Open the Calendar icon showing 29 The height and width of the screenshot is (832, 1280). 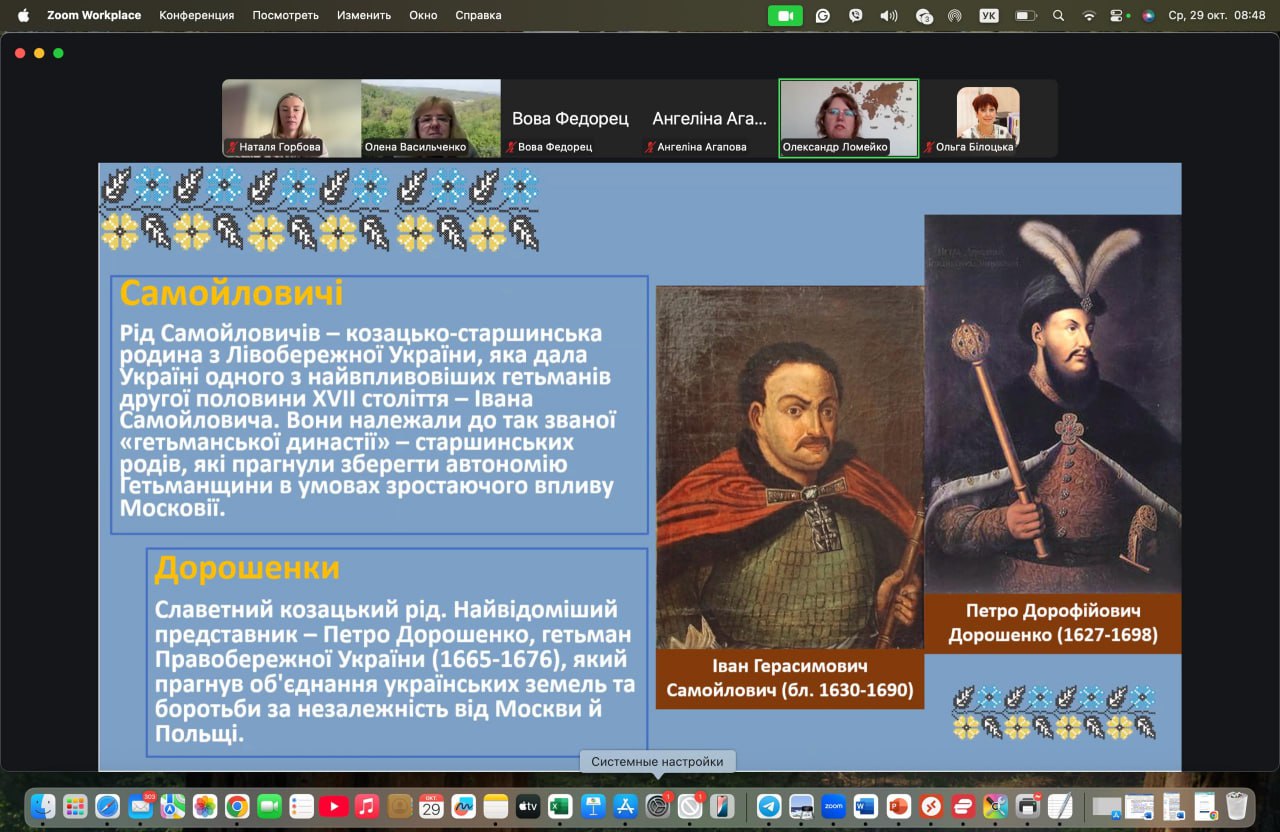(431, 806)
